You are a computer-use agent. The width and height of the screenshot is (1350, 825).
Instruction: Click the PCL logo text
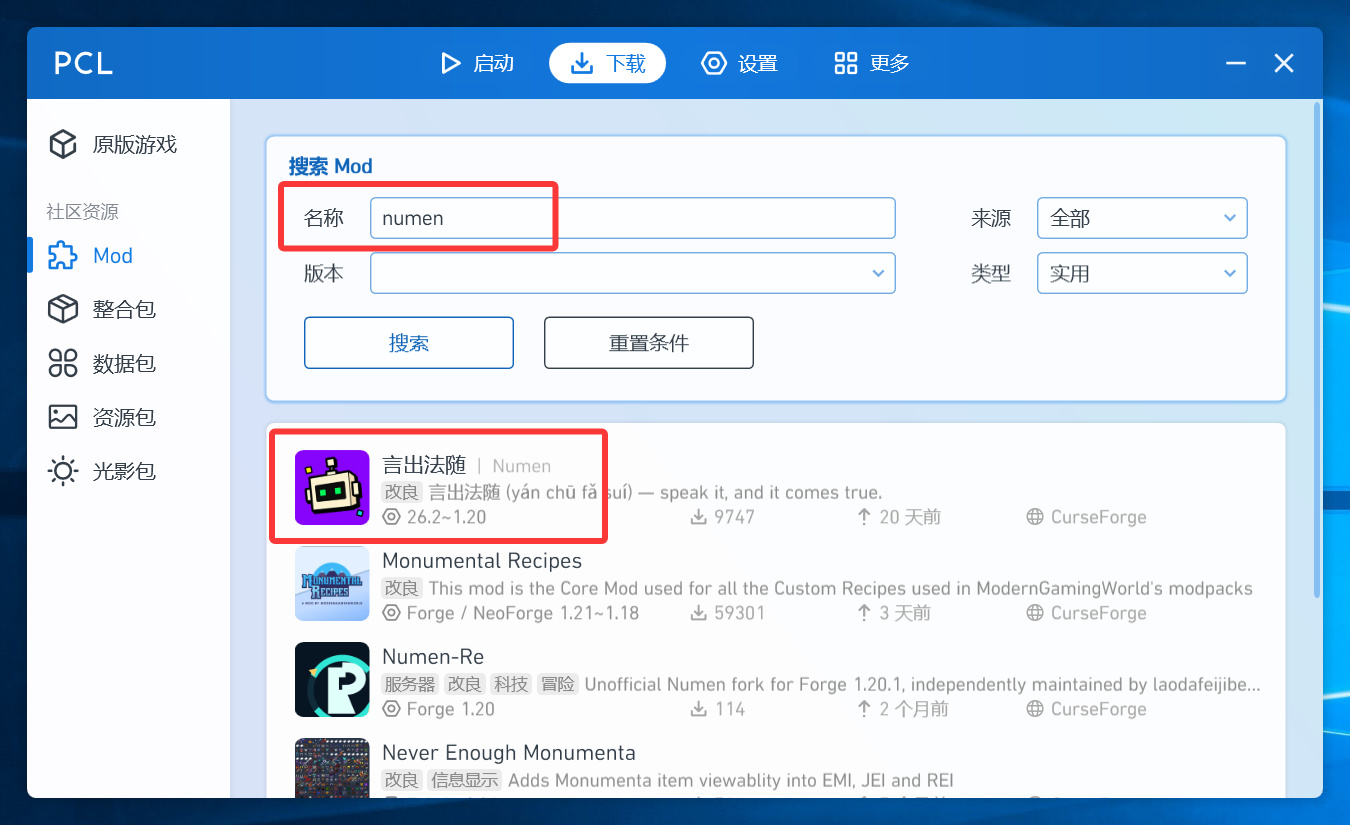click(x=83, y=64)
